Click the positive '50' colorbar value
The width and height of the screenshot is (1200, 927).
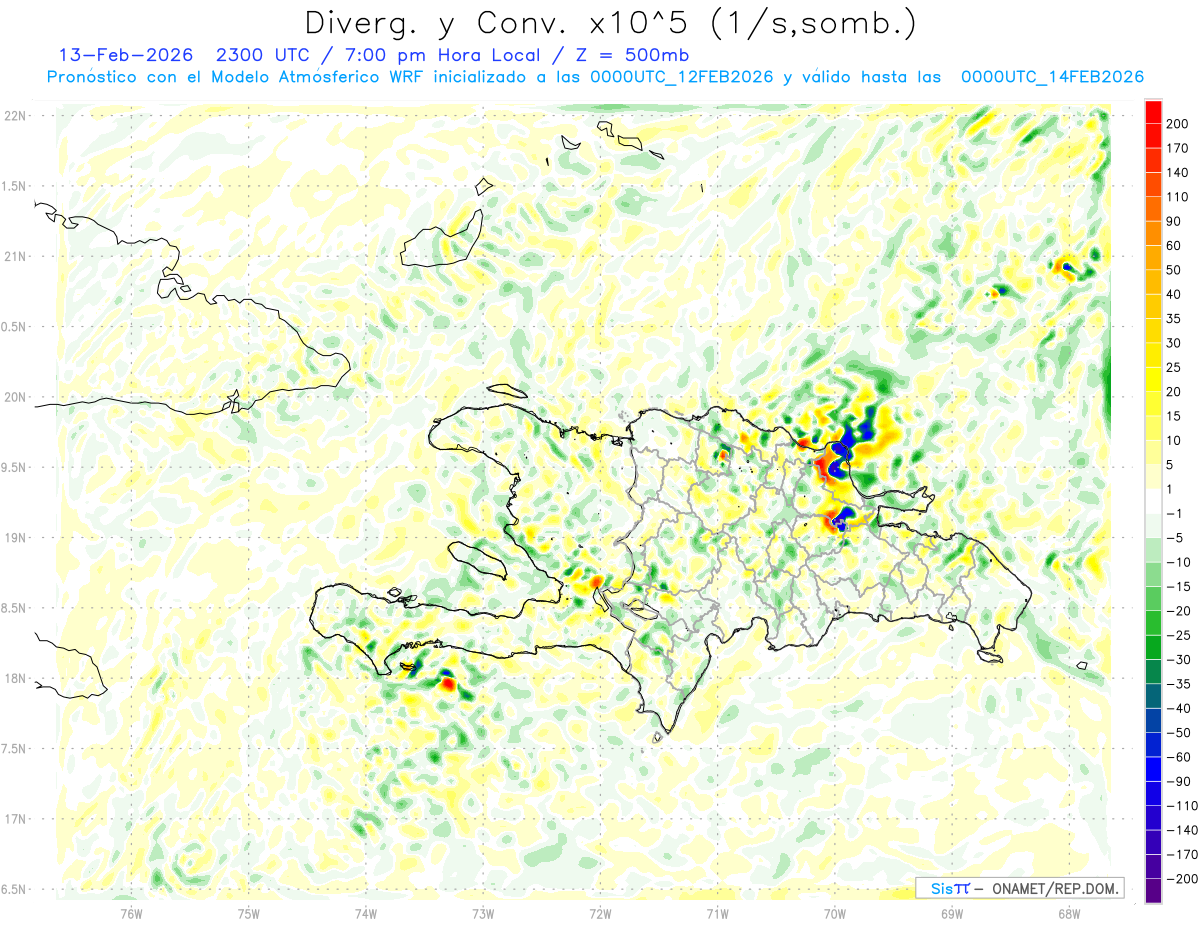click(x=1174, y=271)
